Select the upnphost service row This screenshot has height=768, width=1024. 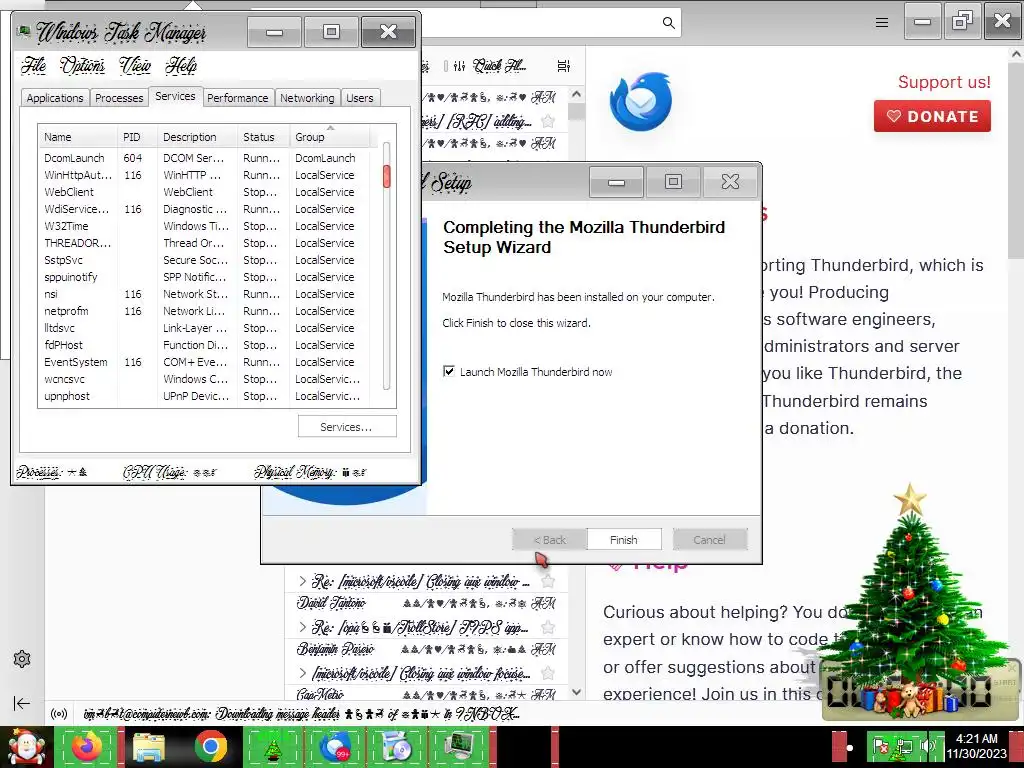click(204, 396)
